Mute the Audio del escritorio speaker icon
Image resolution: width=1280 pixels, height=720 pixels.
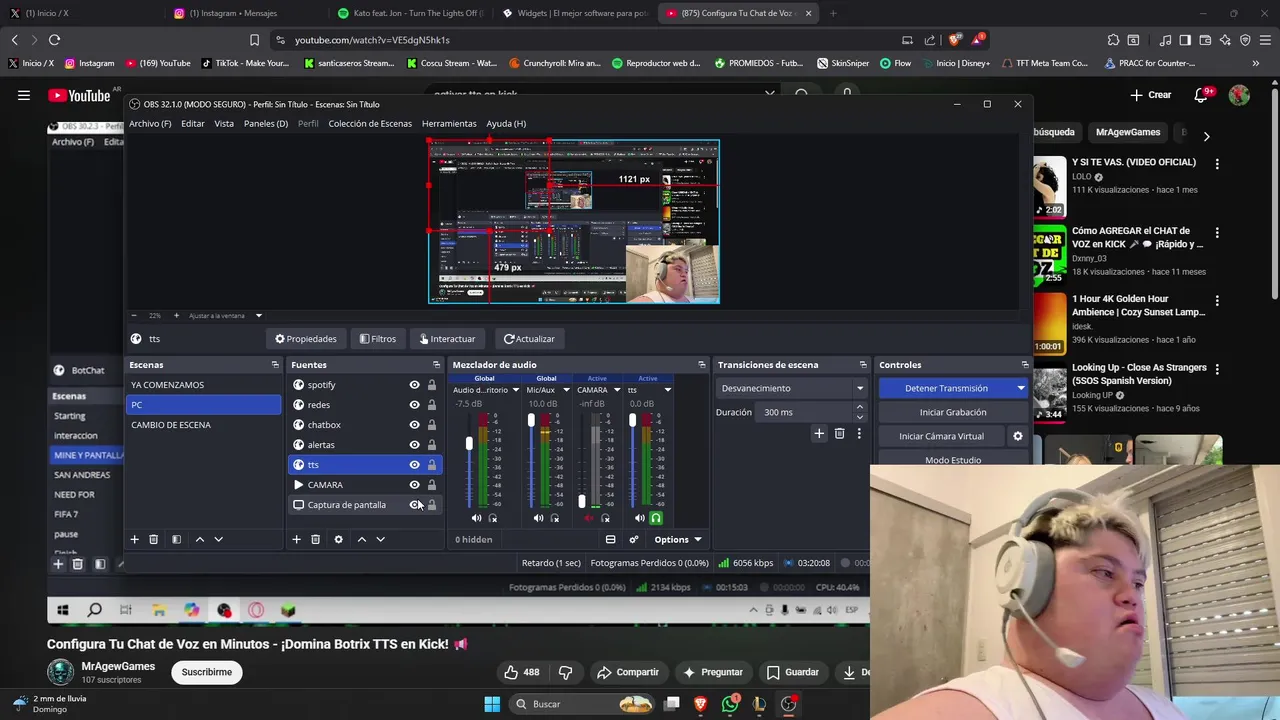pyautogui.click(x=476, y=518)
